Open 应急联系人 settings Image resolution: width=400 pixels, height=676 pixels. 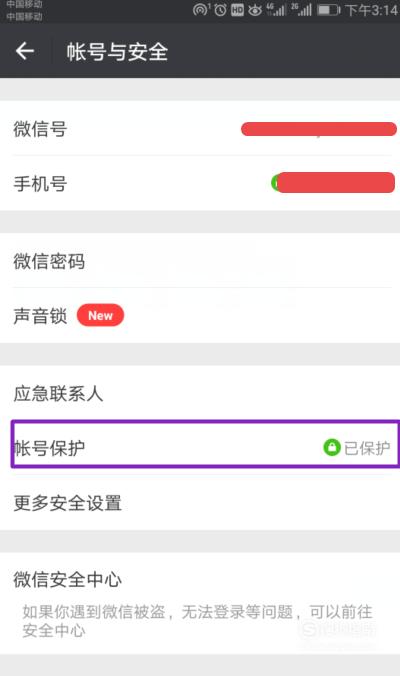(200, 393)
